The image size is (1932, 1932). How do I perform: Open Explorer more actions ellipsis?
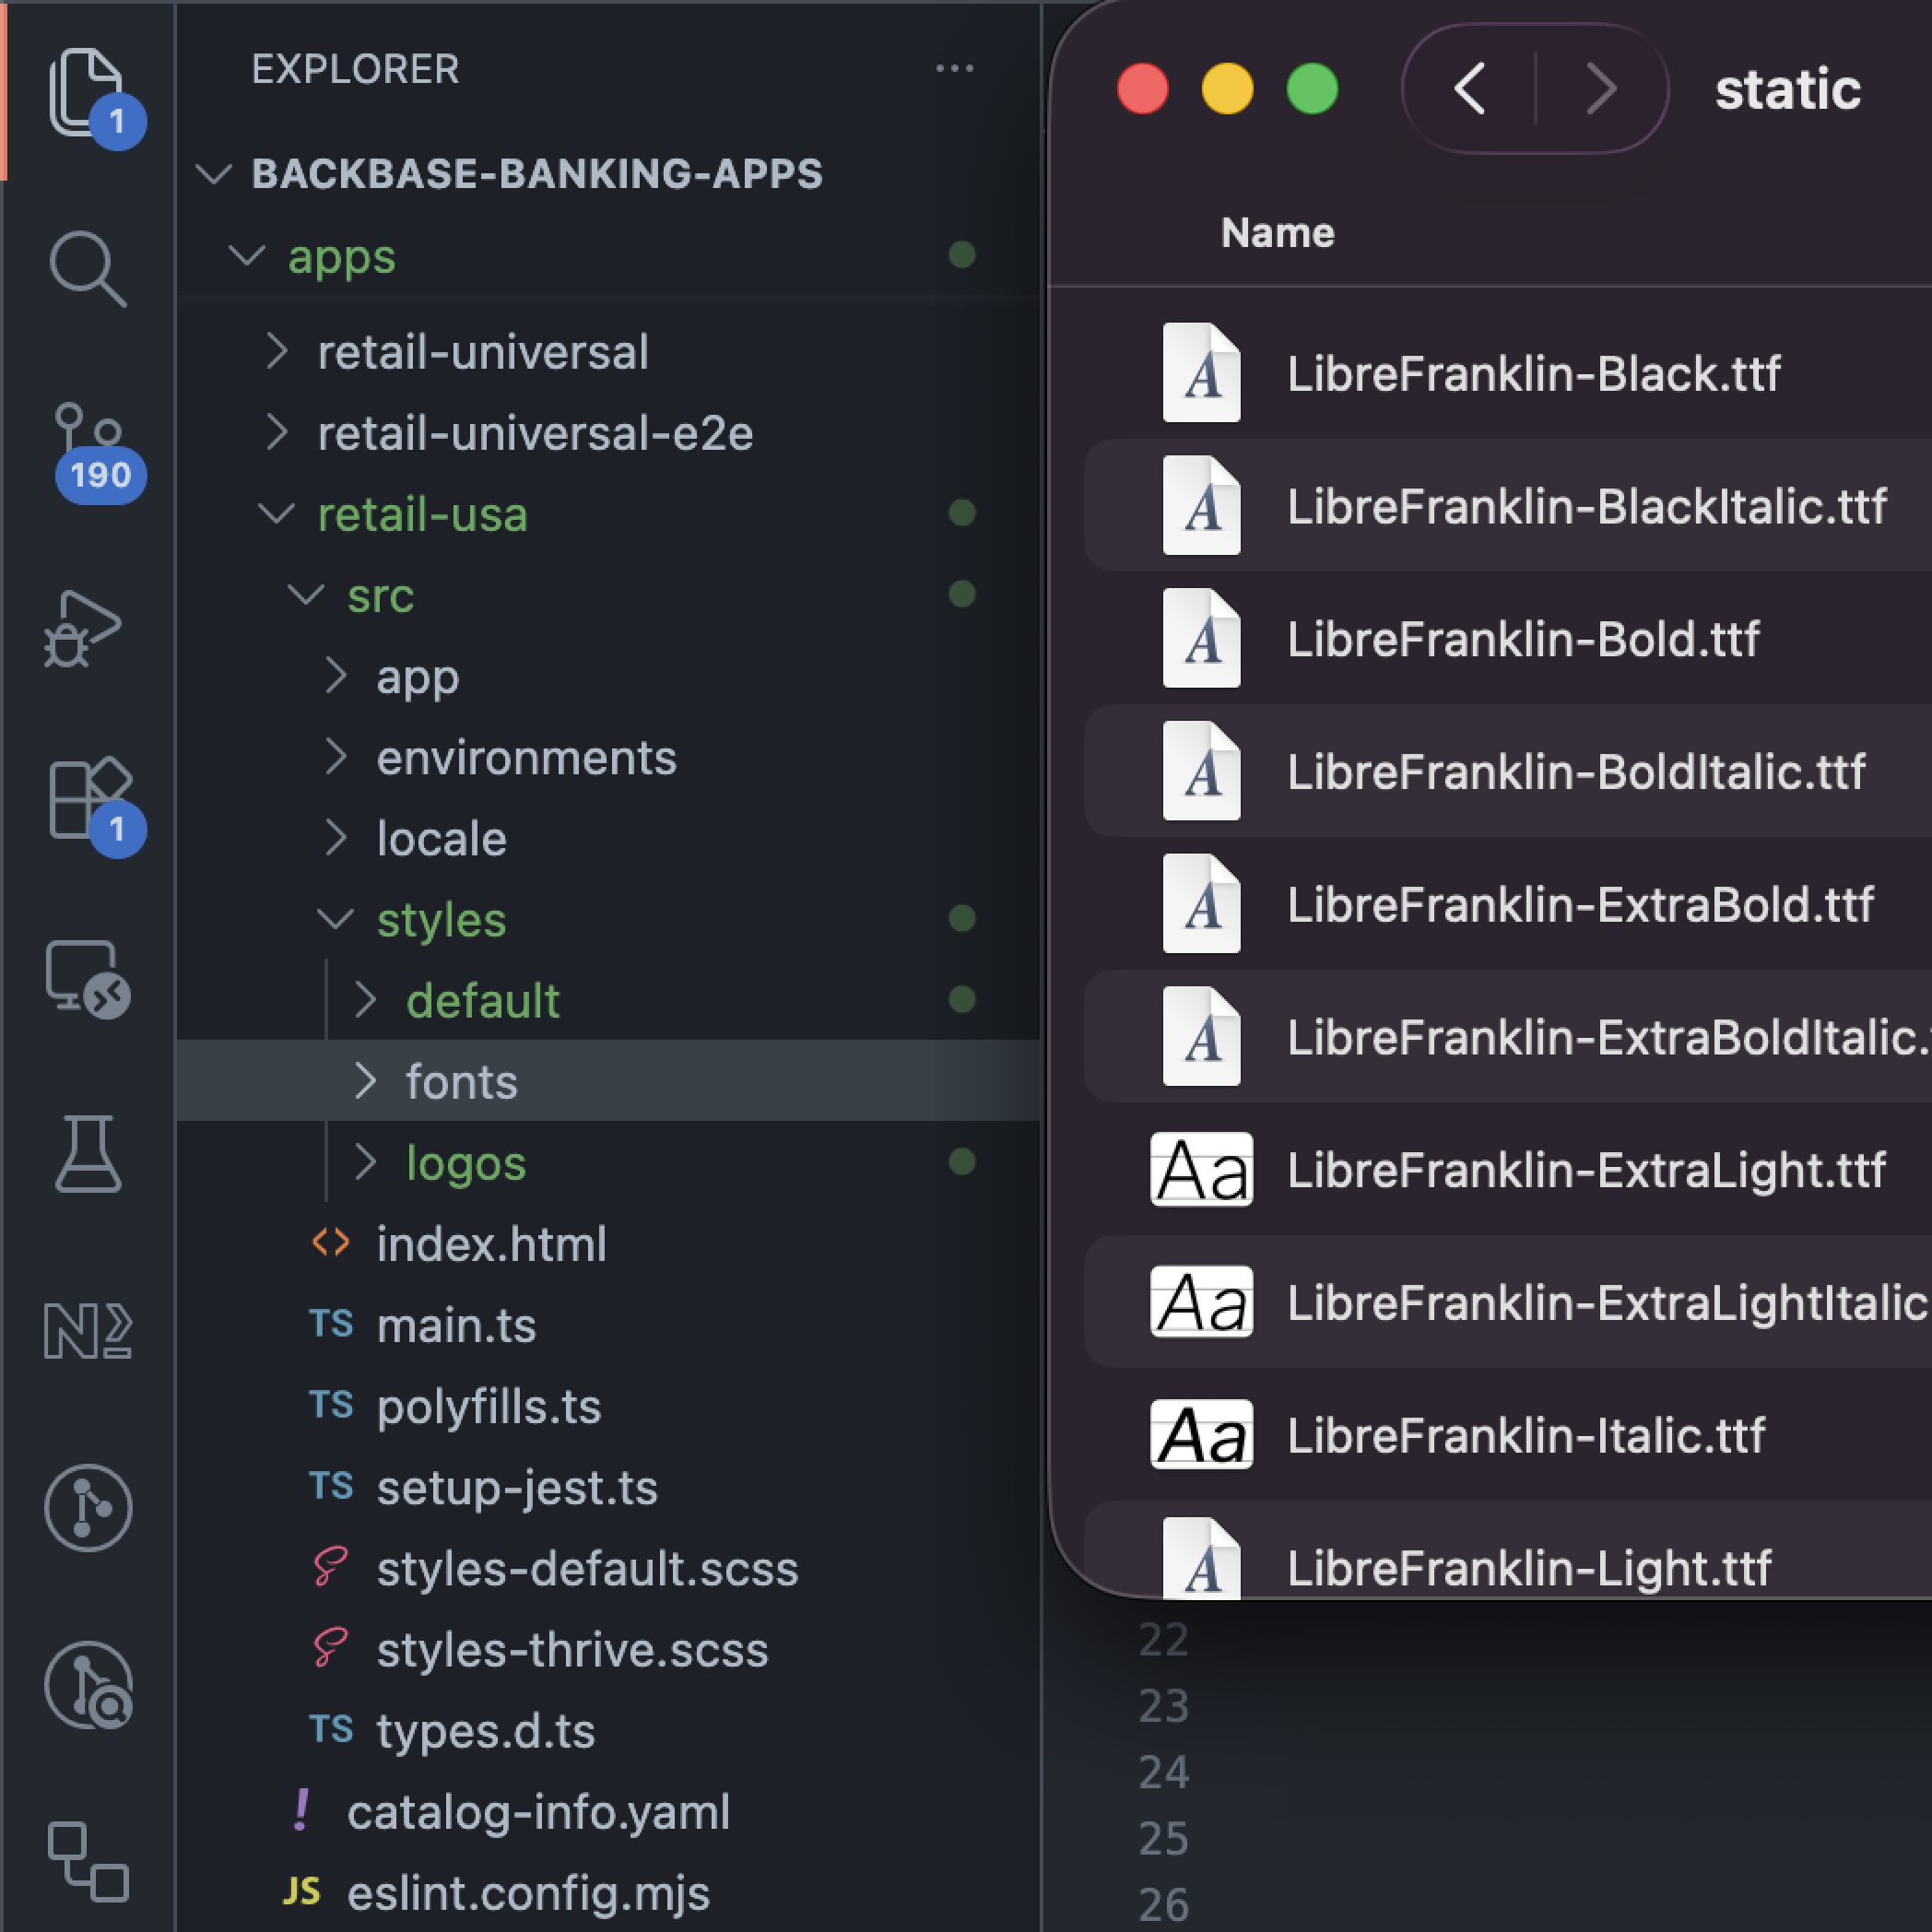point(954,68)
